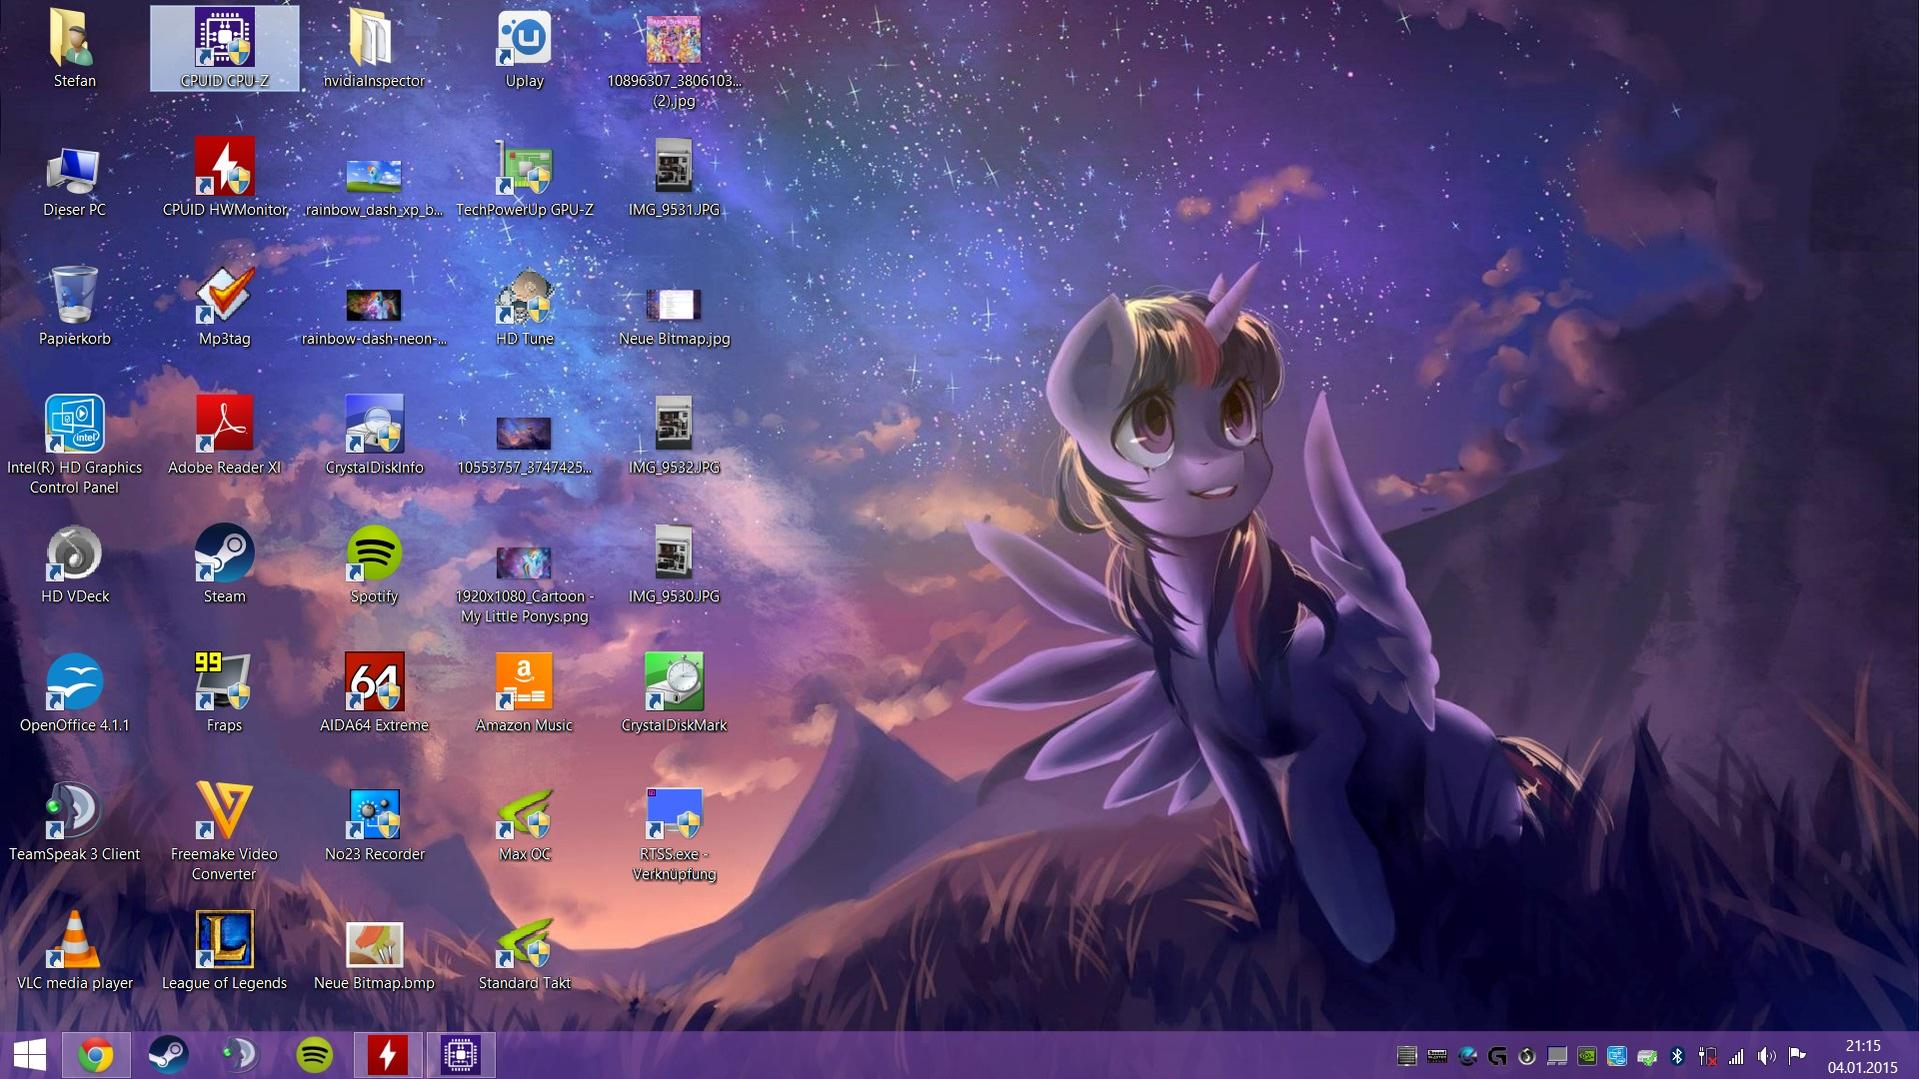The image size is (1919, 1079).
Task: Open Dieser PC
Action: 74,180
